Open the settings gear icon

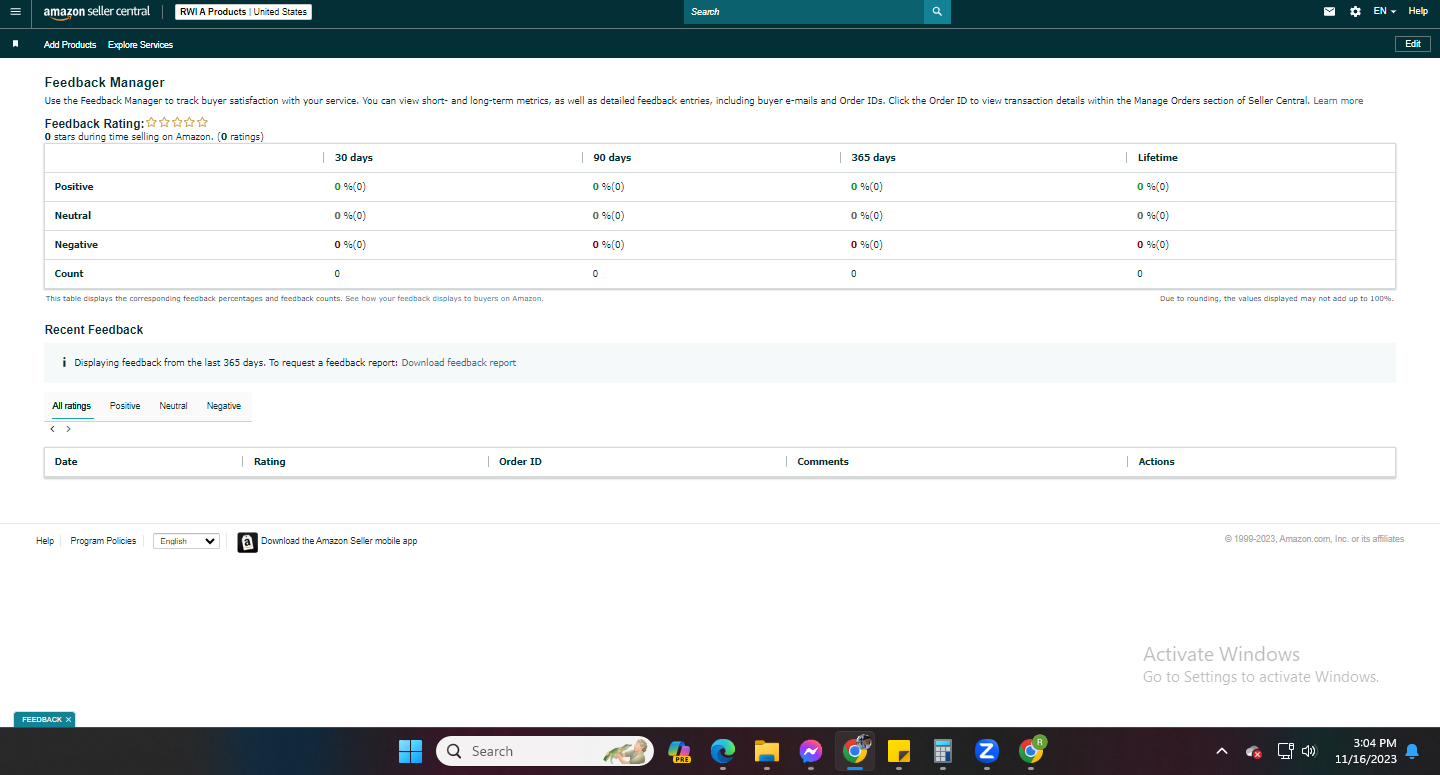[x=1355, y=12]
